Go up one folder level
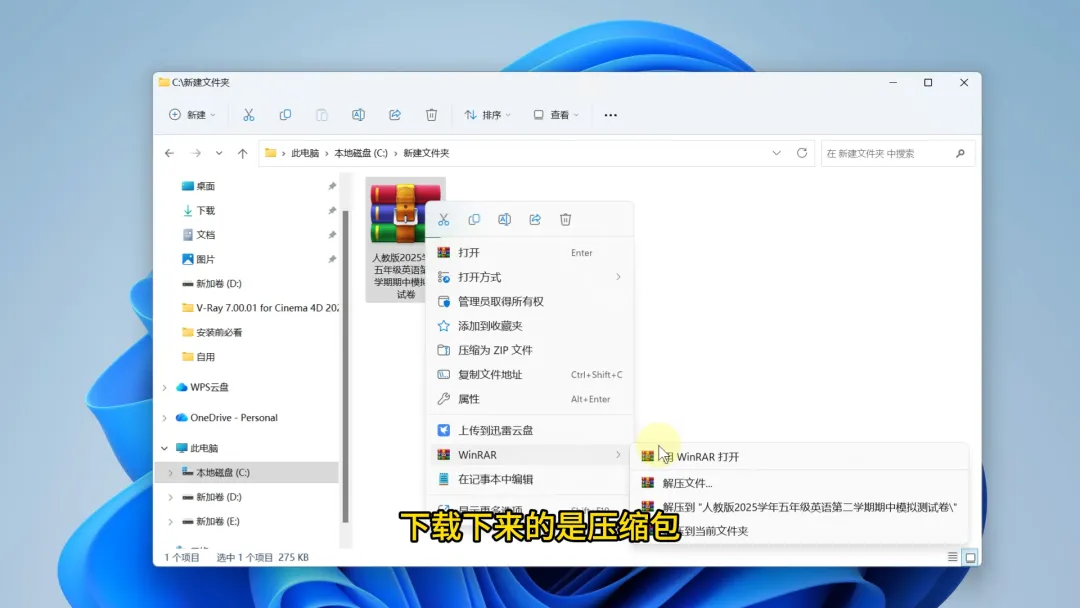Viewport: 1080px width, 608px height. tap(242, 153)
